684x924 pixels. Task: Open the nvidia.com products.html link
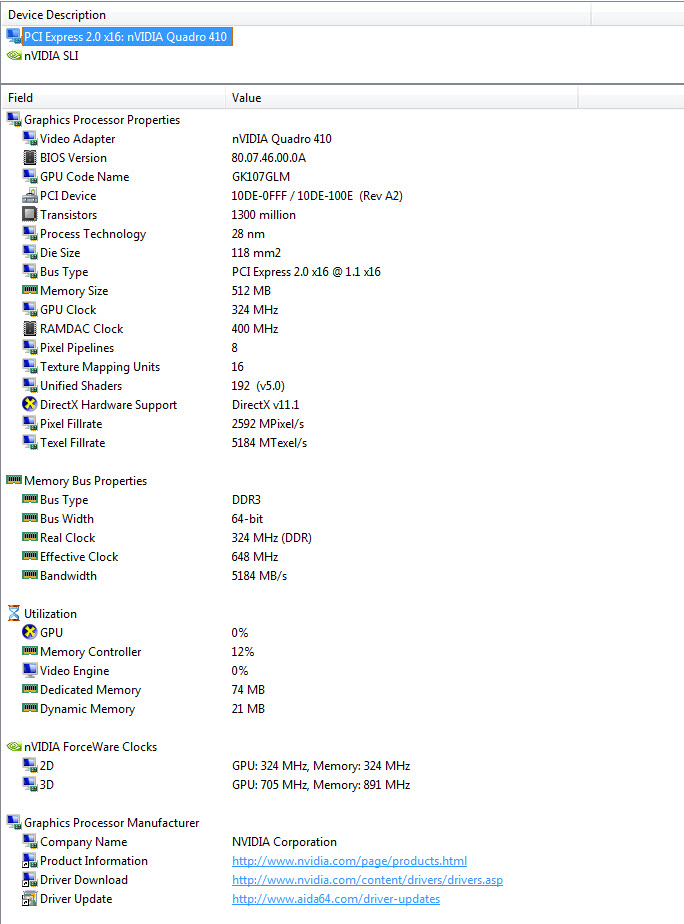(x=349, y=861)
